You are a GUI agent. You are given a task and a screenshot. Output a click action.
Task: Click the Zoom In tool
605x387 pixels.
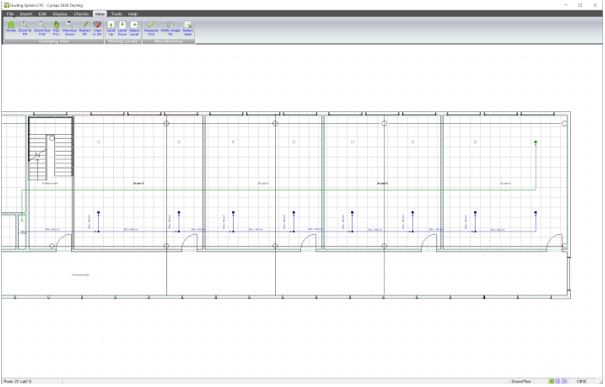[x=25, y=28]
